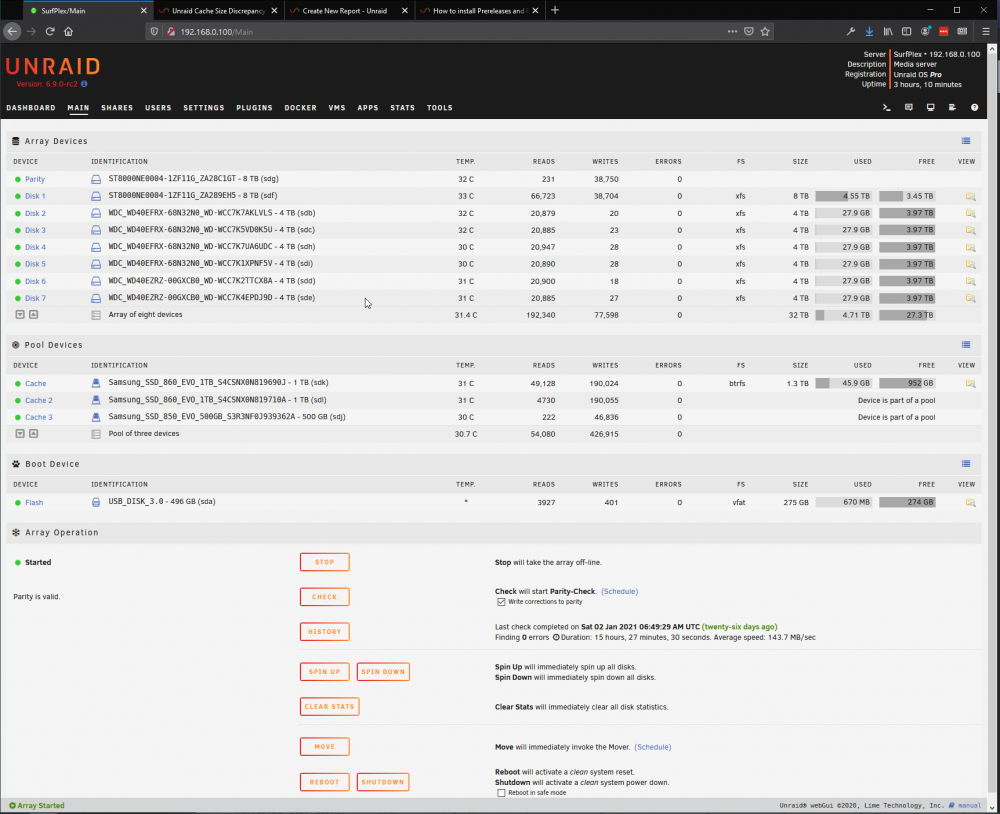Screen dimensions: 1000x814
Task: Switch to Unraid Cache Size Discrepancy browser tab
Action: point(218,10)
